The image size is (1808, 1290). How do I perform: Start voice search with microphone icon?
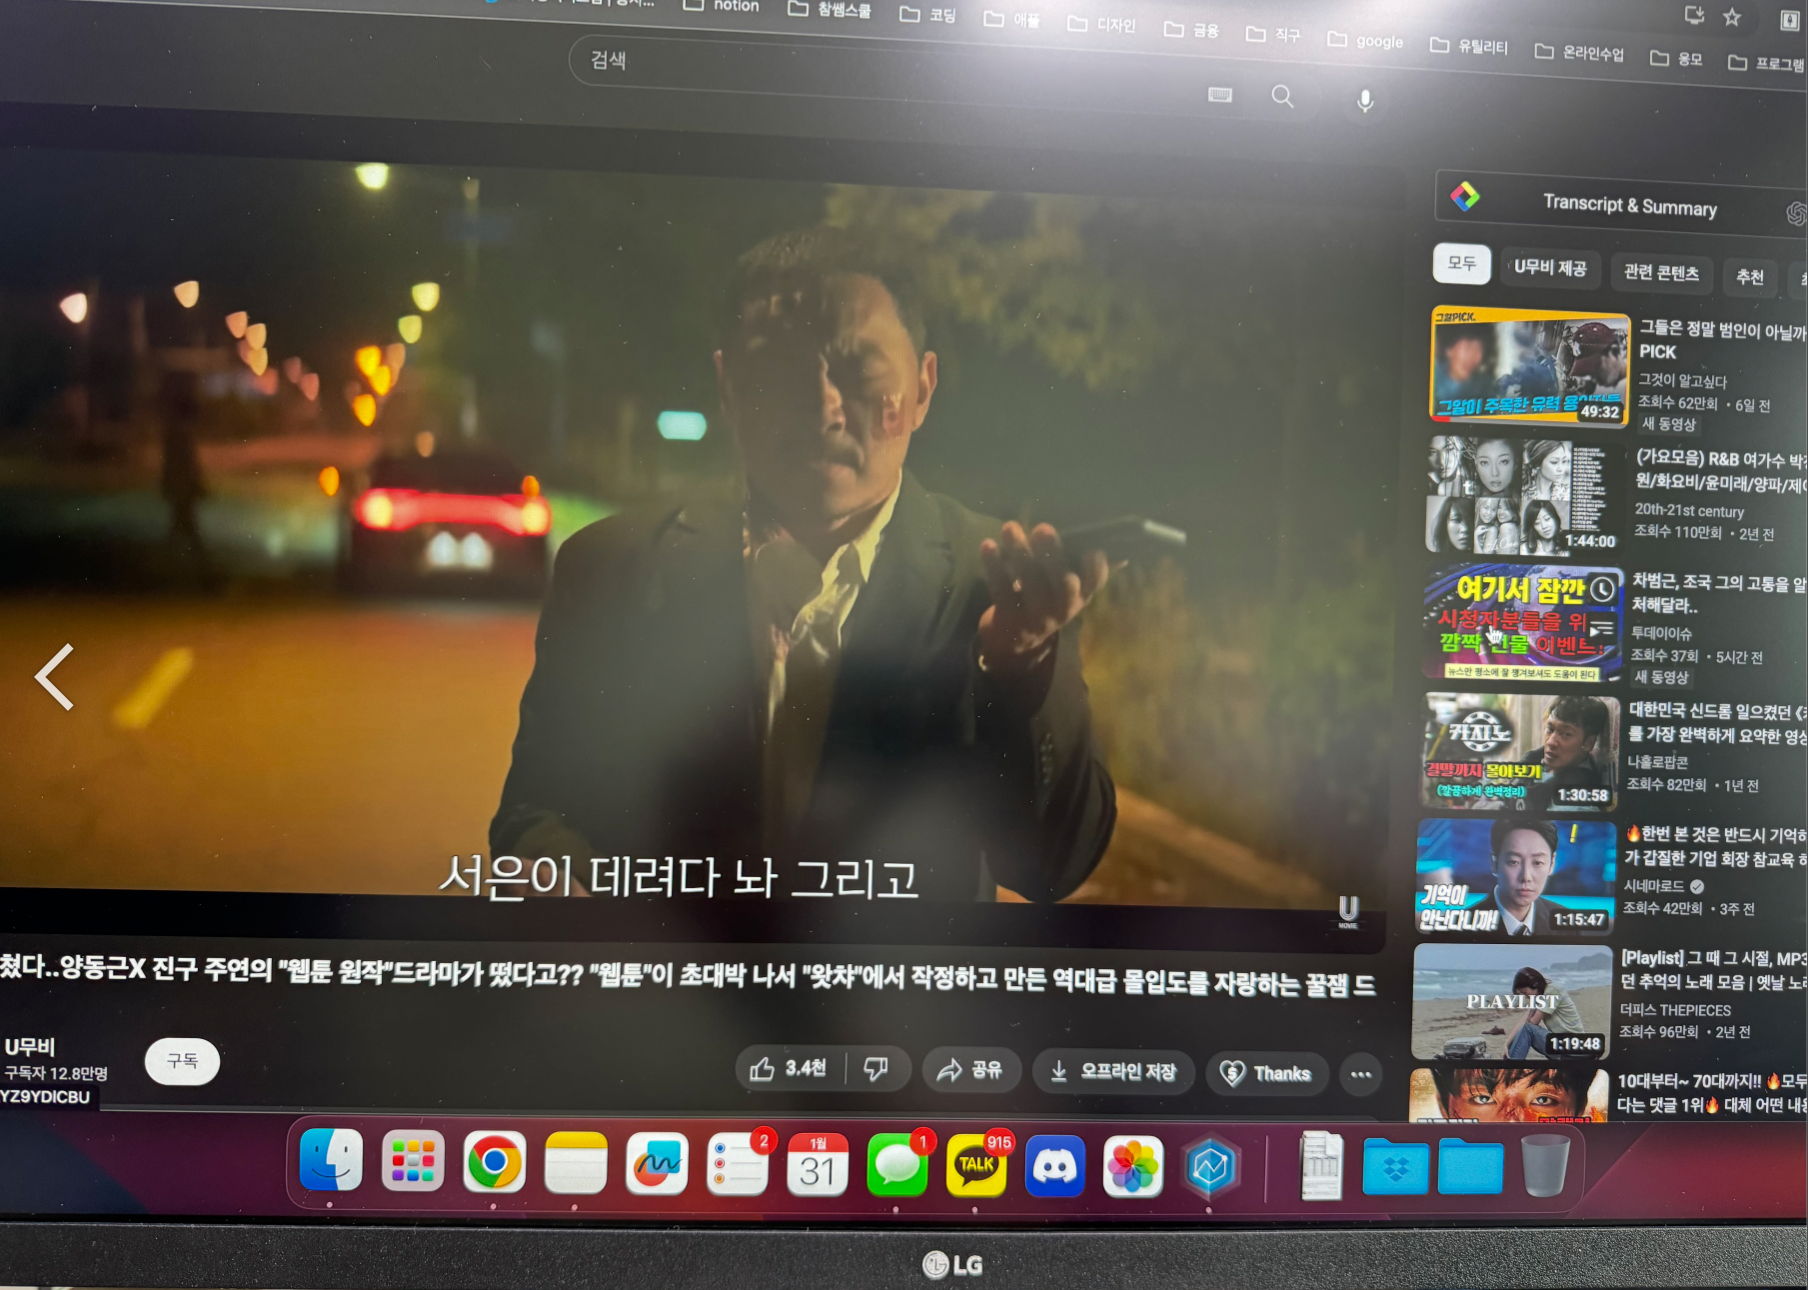point(1365,101)
